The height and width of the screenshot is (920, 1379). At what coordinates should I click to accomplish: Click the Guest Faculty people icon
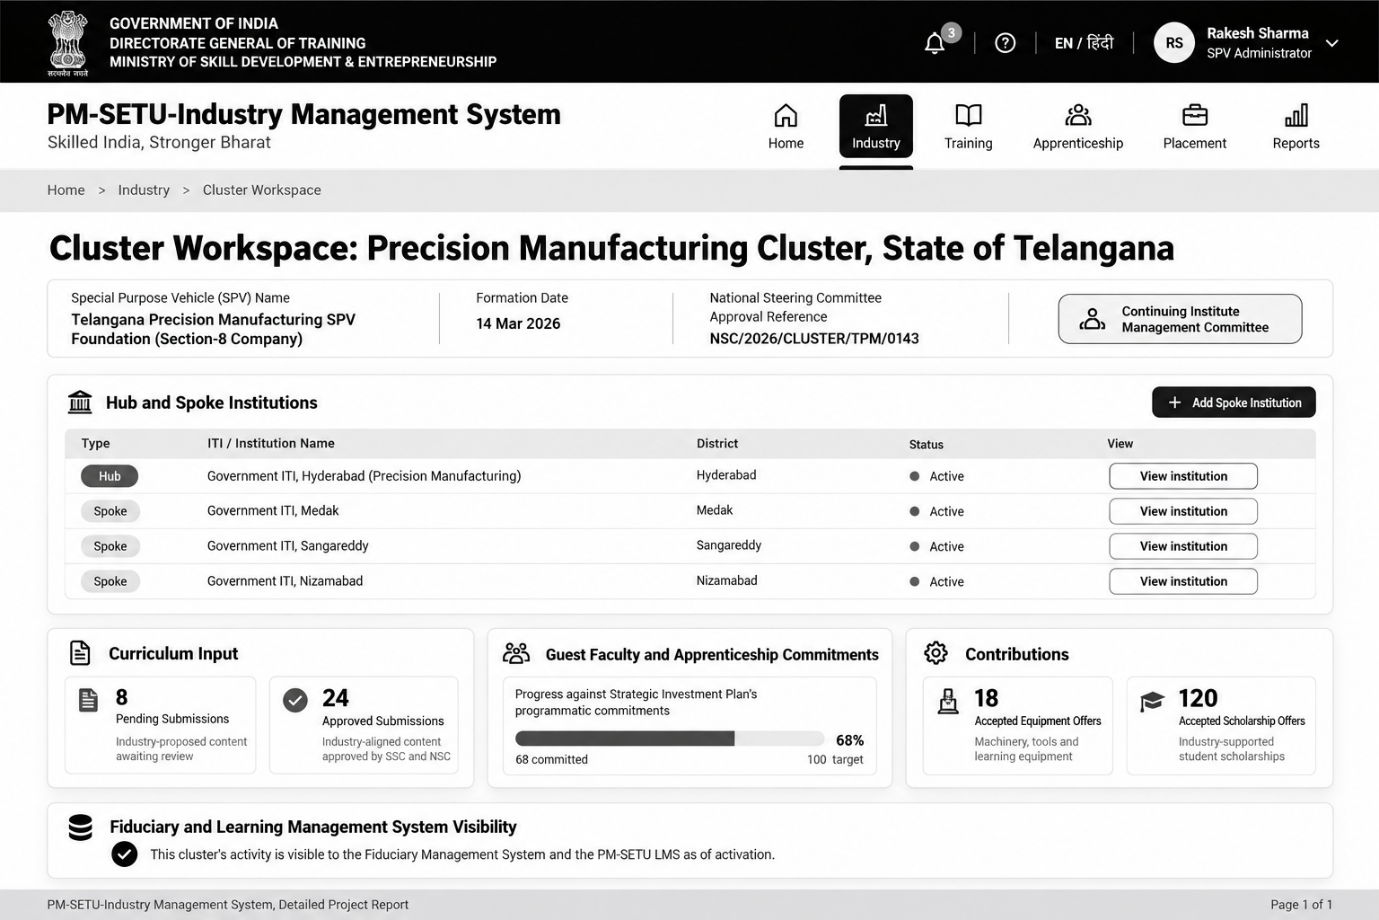tap(516, 654)
